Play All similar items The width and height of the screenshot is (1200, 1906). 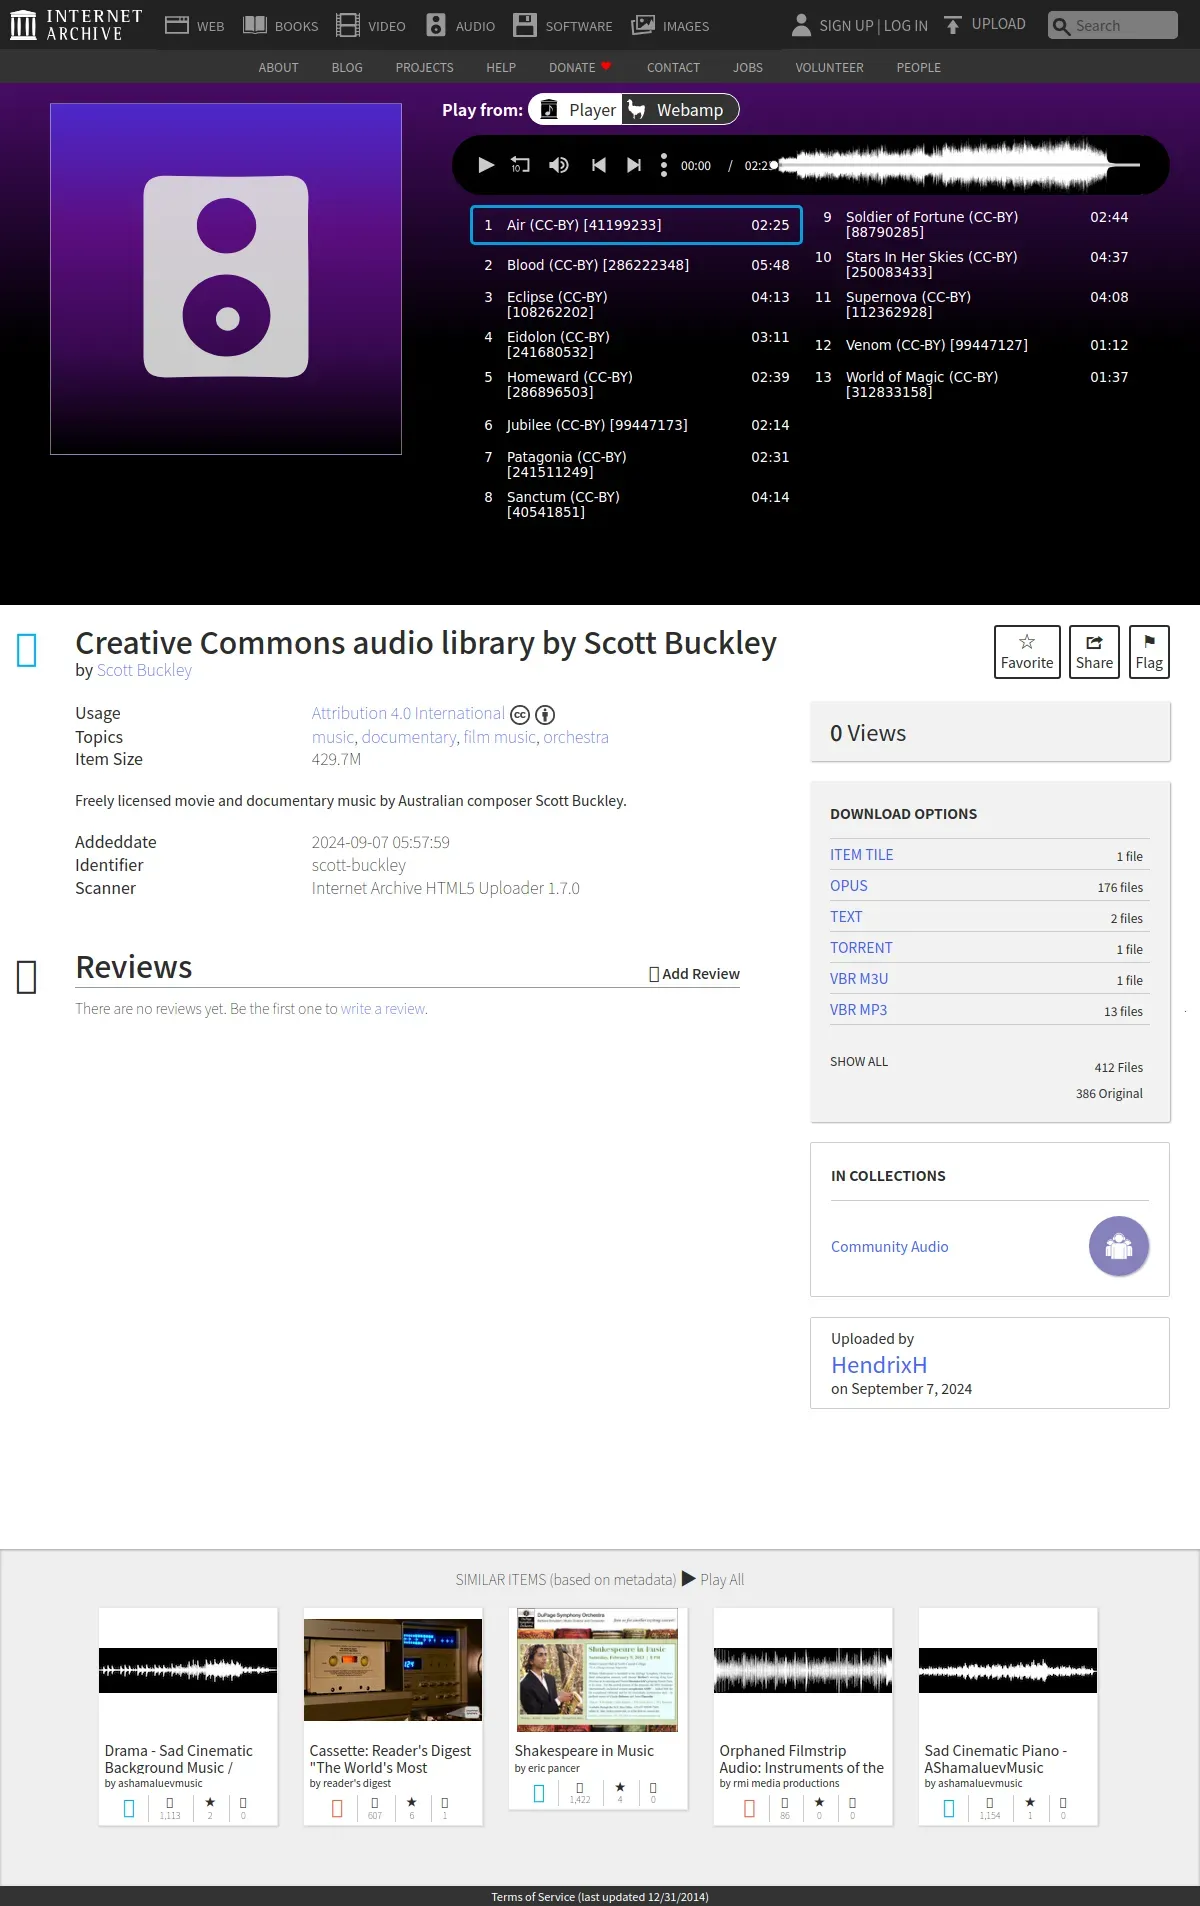pyautogui.click(x=713, y=1580)
